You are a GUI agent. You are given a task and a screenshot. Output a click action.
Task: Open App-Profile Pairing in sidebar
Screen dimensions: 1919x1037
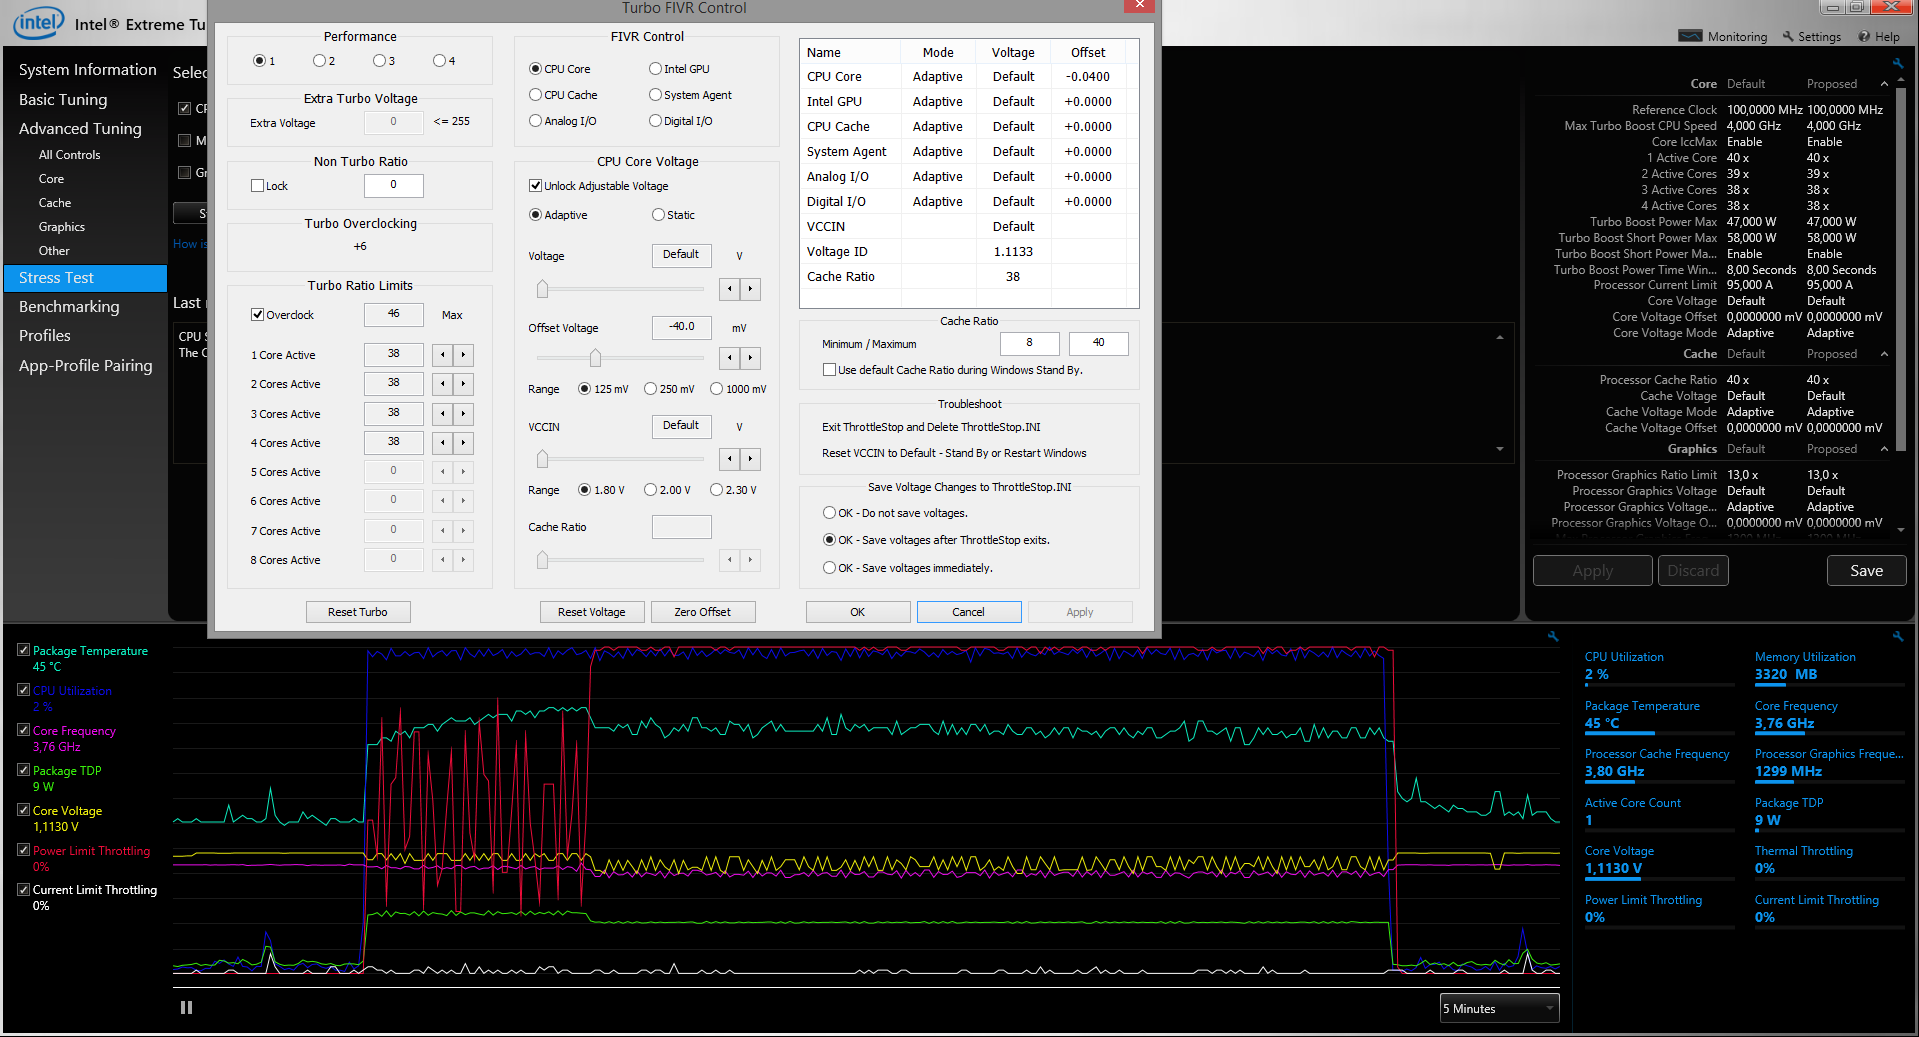pos(85,365)
